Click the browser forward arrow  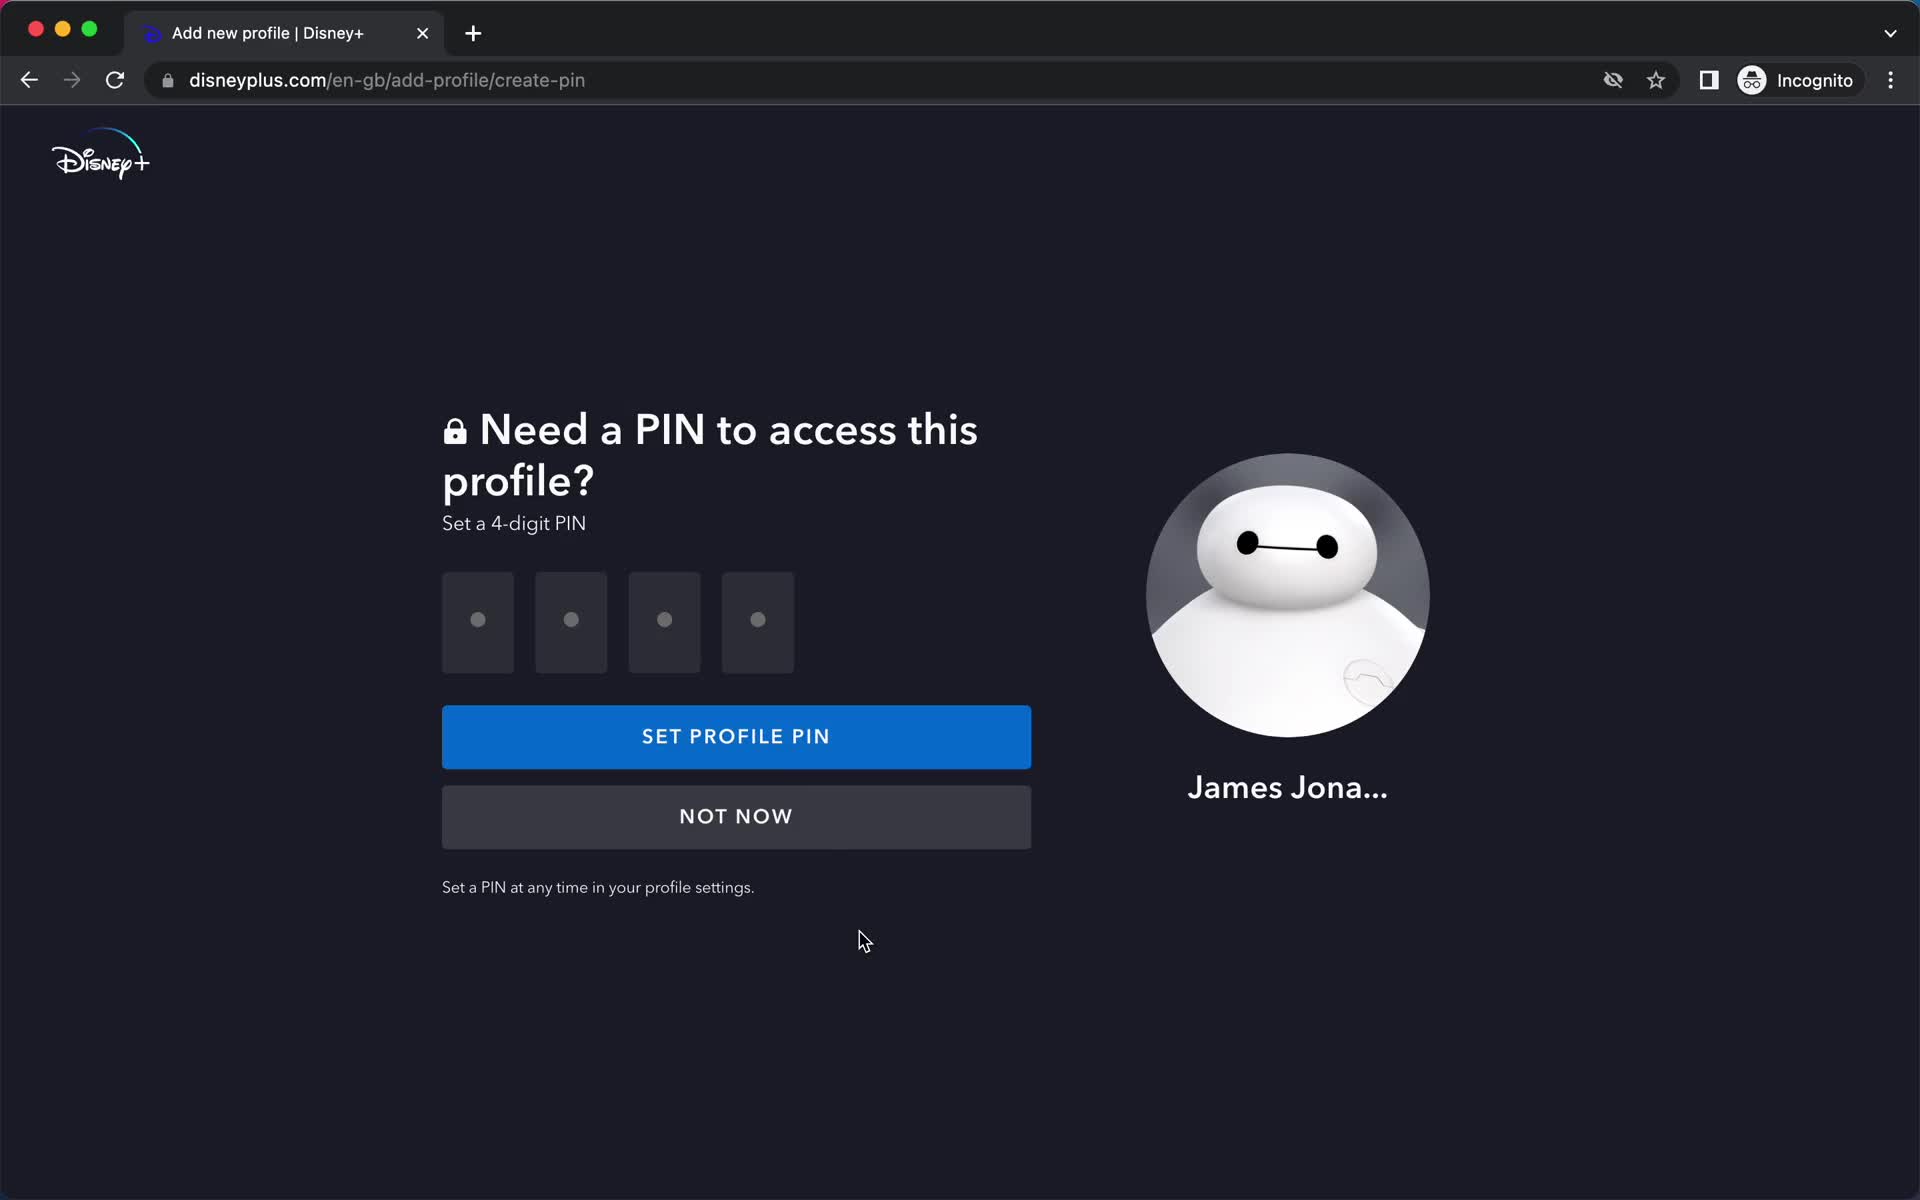[x=72, y=80]
